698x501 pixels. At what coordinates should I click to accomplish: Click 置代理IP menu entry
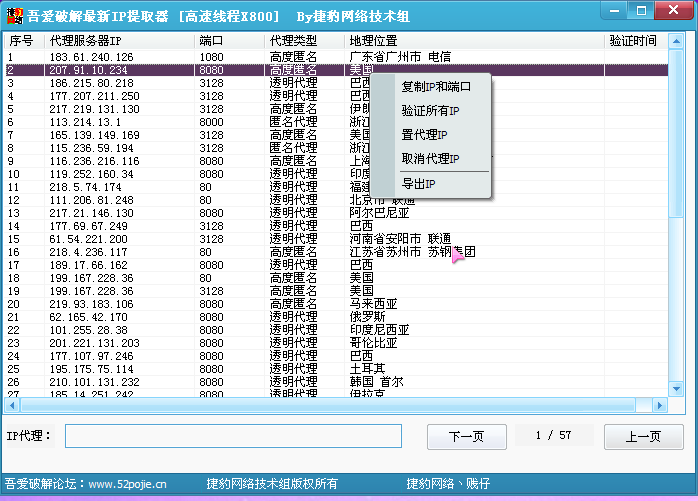(424, 135)
